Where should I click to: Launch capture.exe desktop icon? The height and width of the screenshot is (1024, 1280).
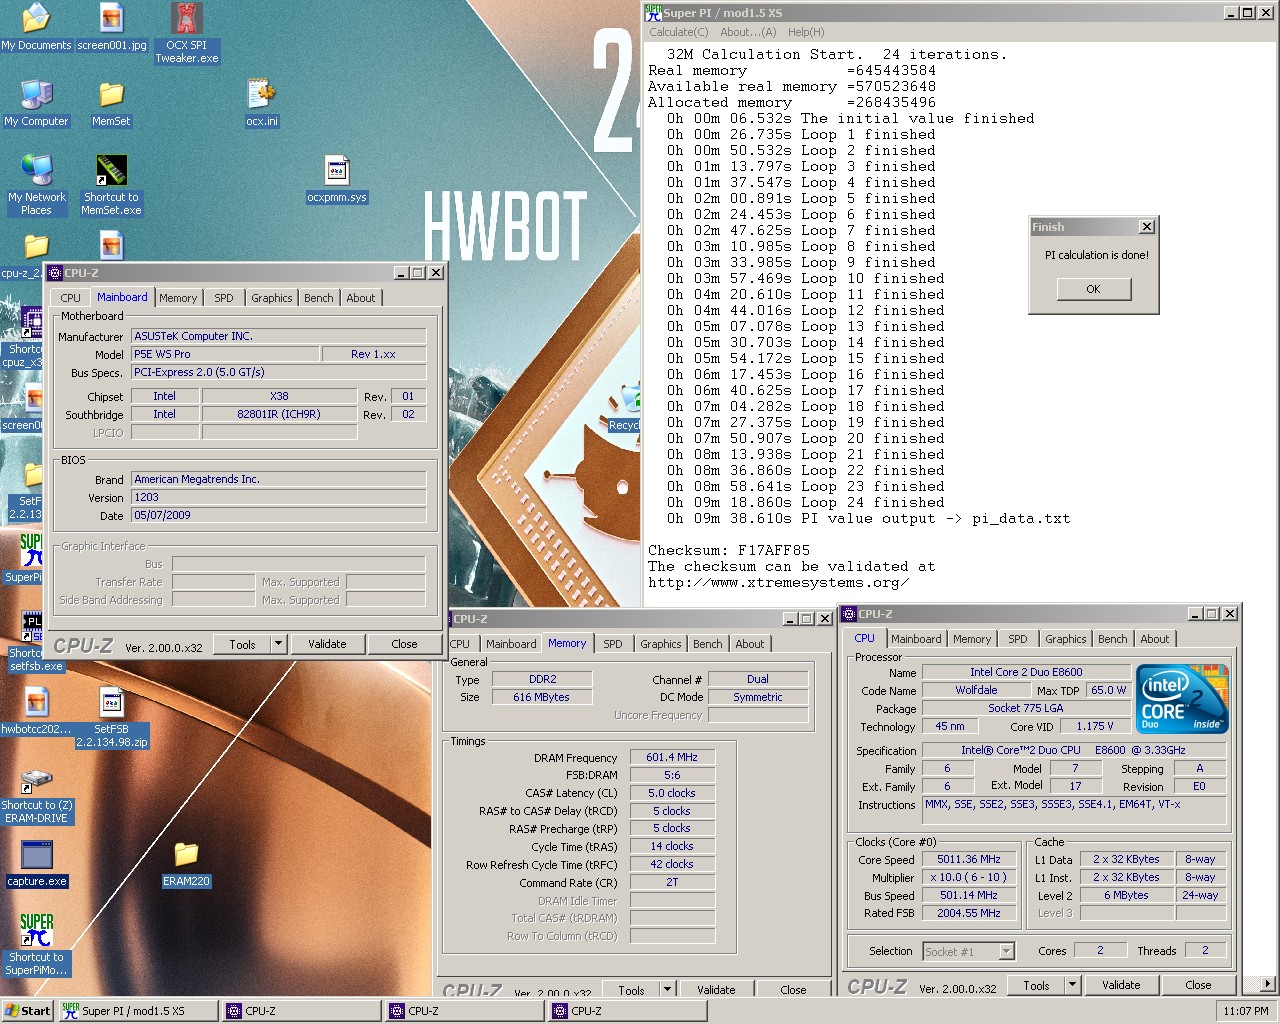[x=37, y=864]
